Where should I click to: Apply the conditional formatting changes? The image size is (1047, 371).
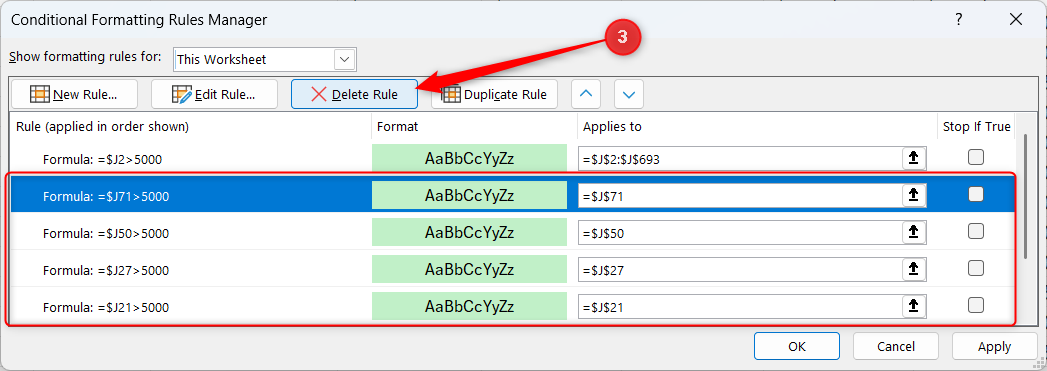click(994, 346)
